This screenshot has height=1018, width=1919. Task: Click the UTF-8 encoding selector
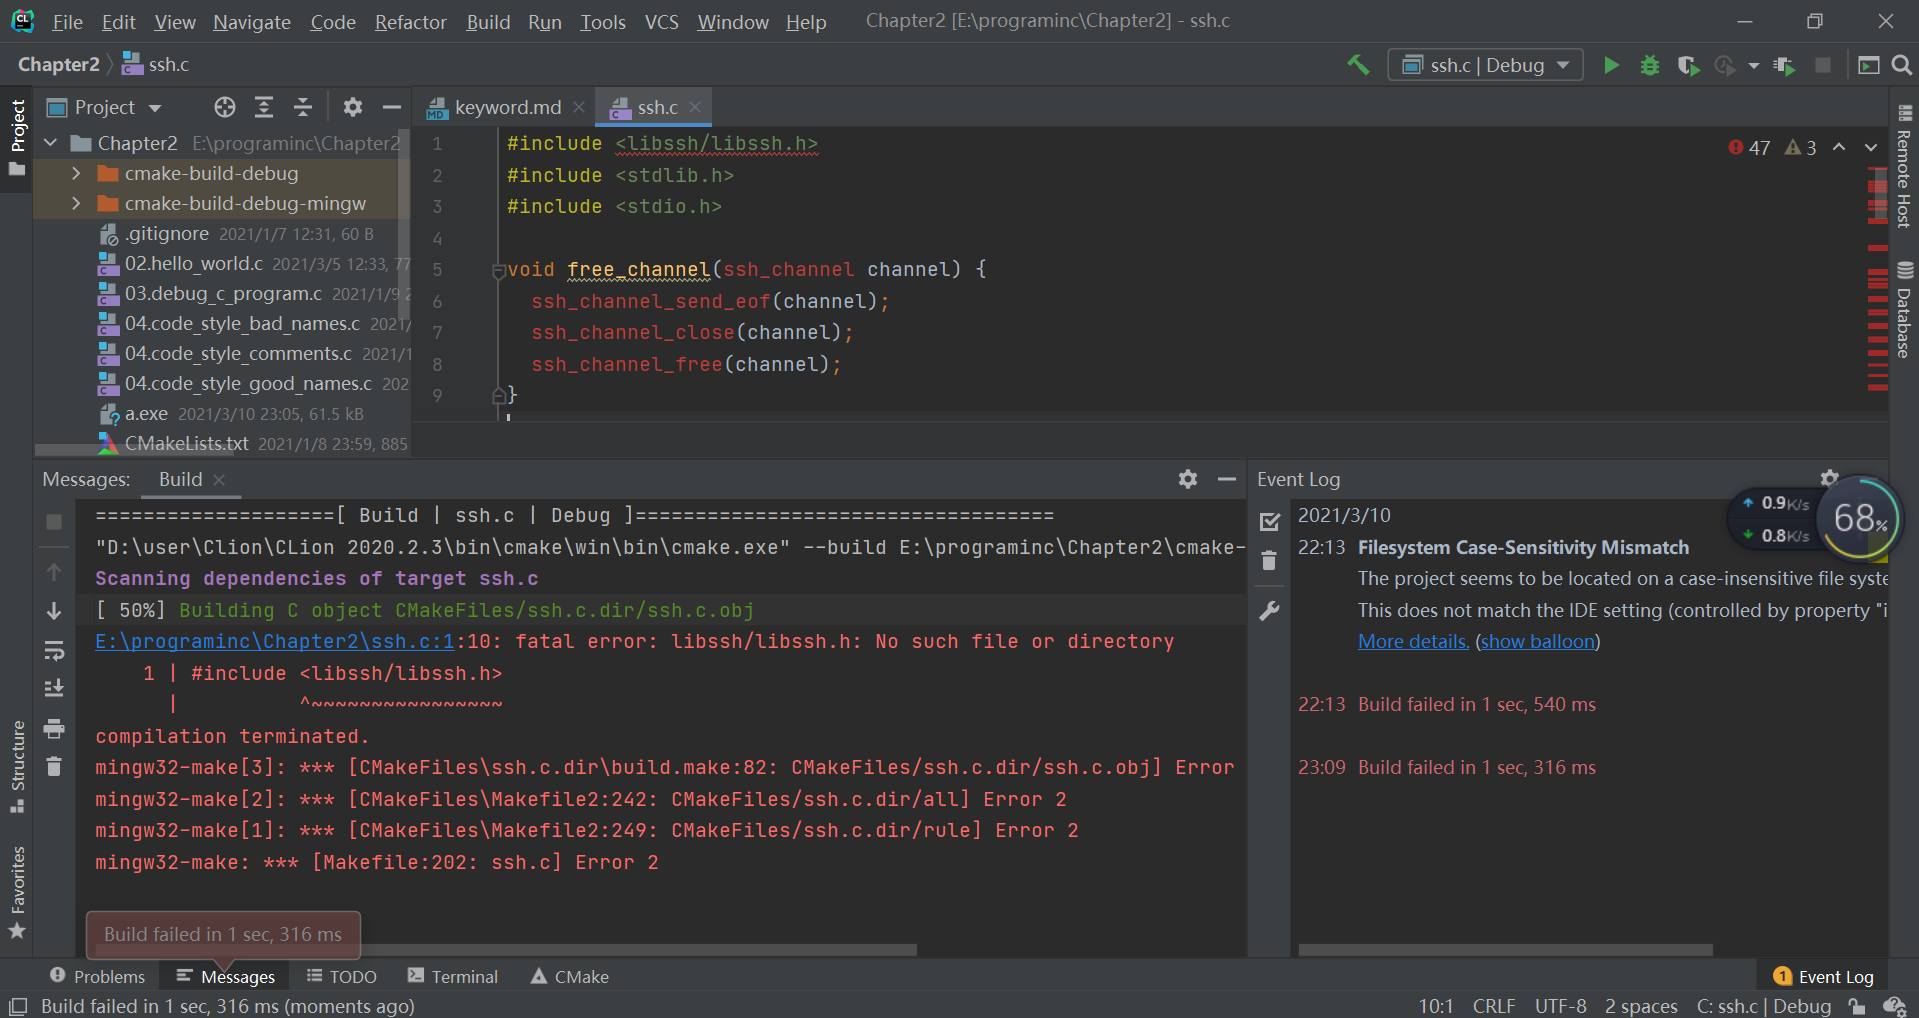point(1561,1006)
